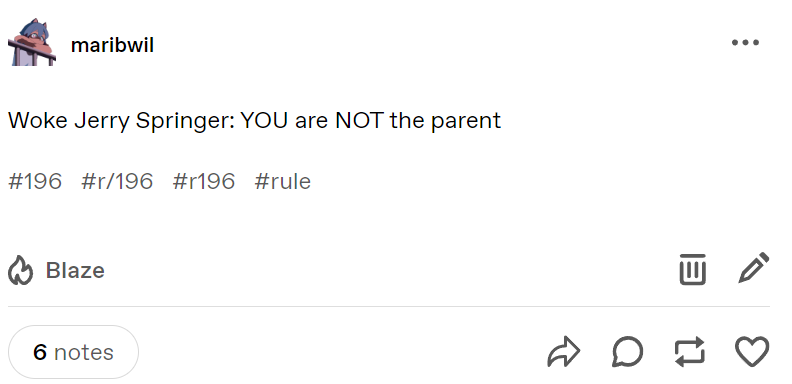Edit the post using the pencil icon

(x=754, y=268)
